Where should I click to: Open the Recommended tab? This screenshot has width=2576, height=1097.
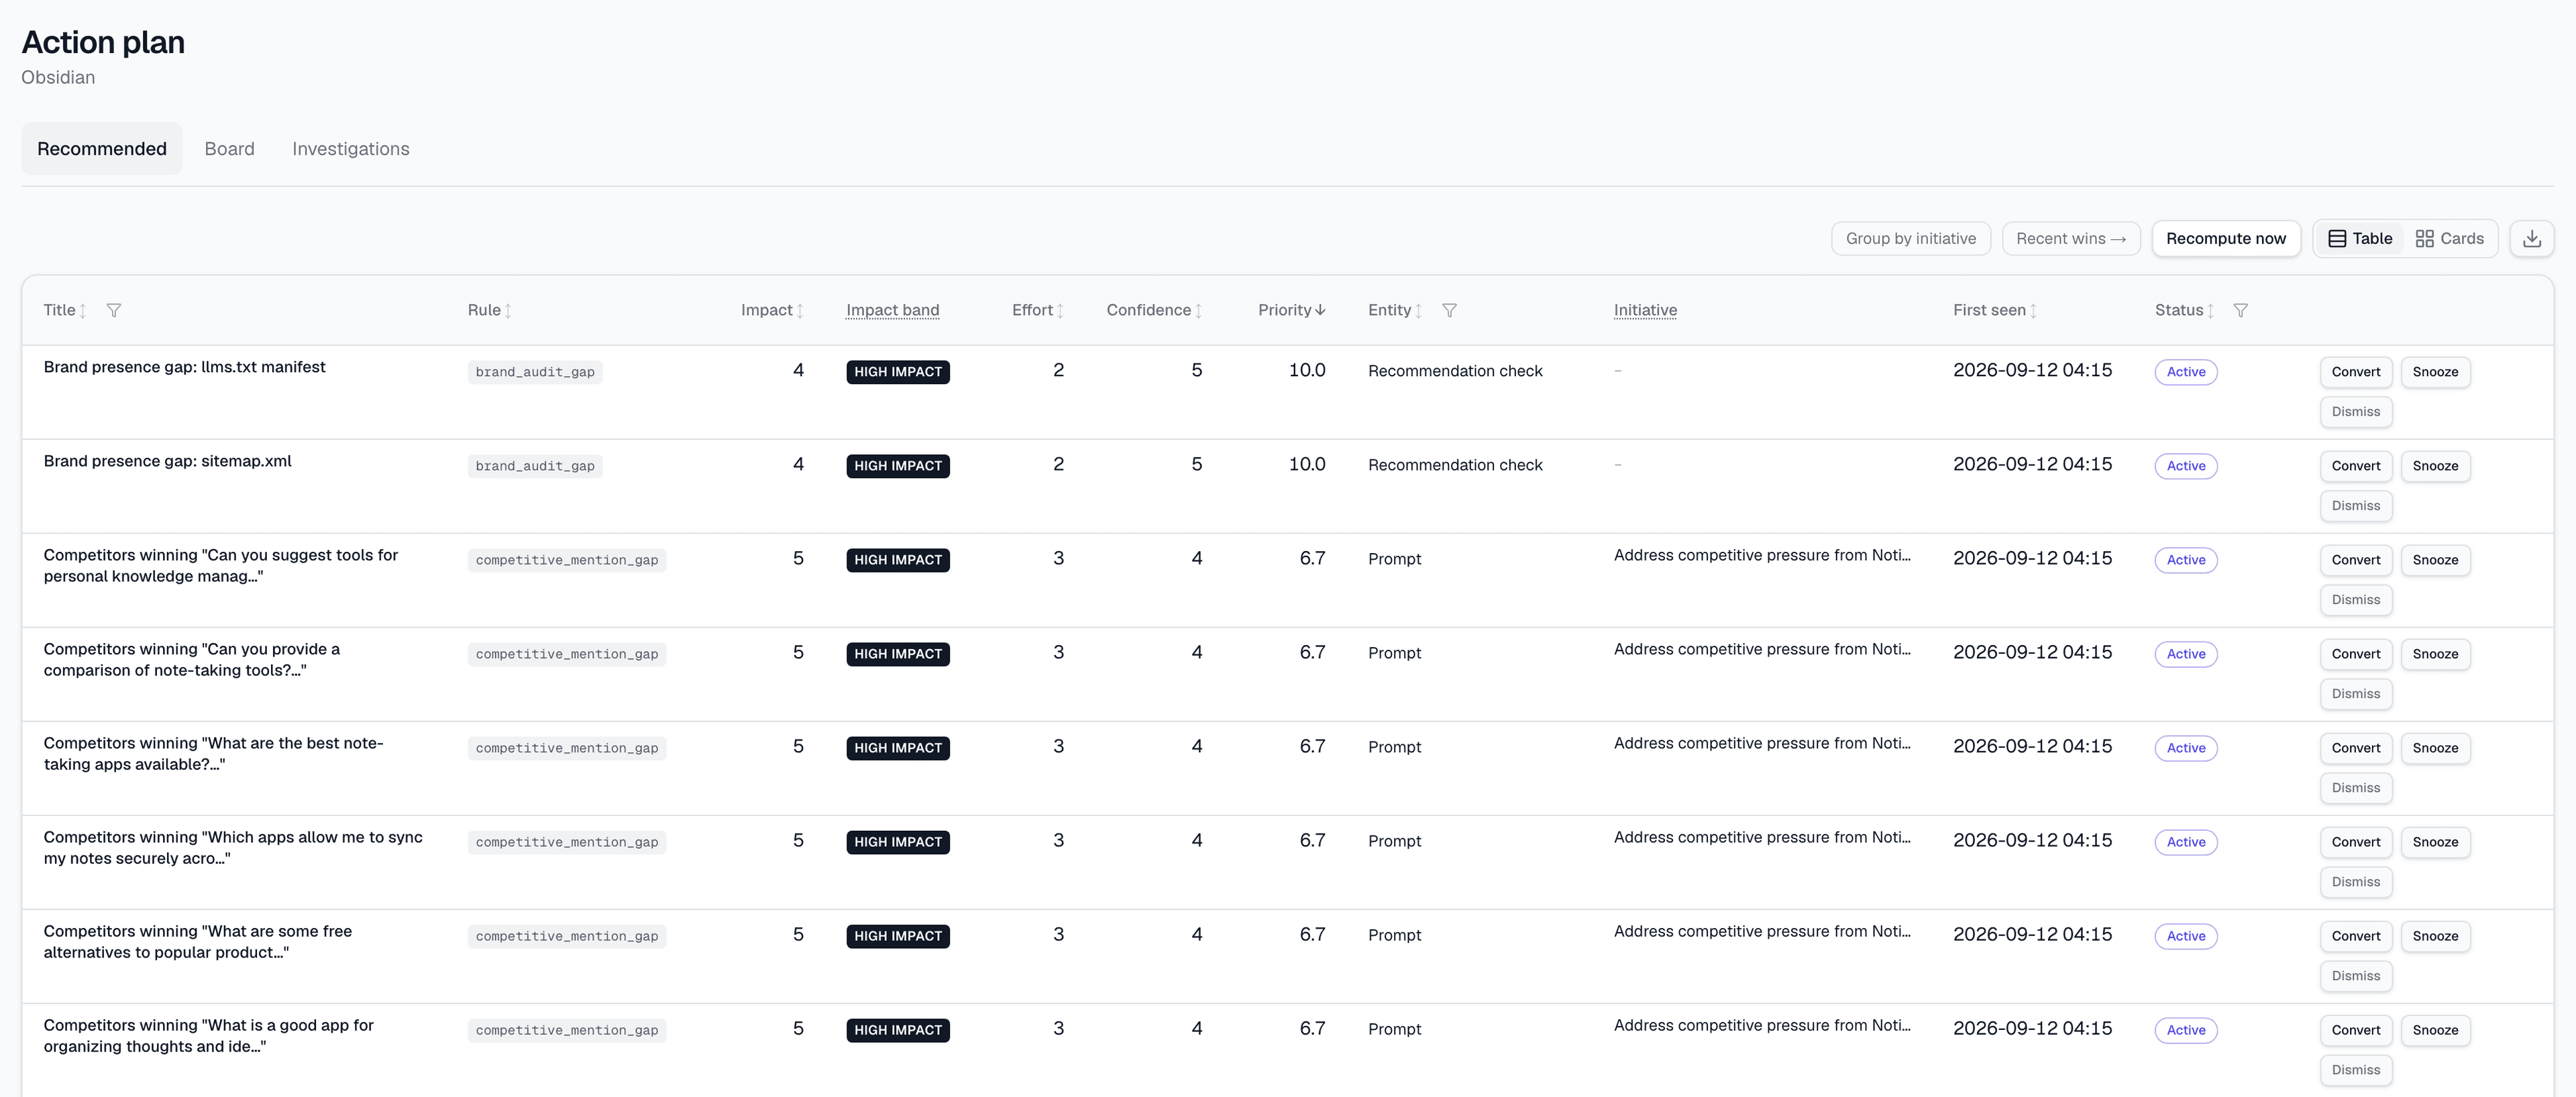click(x=102, y=149)
